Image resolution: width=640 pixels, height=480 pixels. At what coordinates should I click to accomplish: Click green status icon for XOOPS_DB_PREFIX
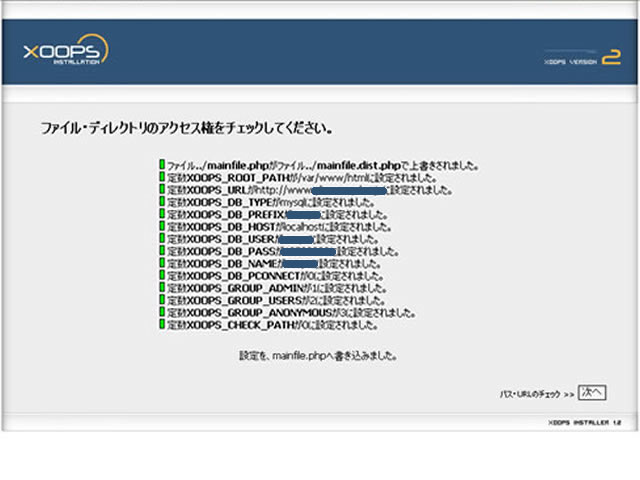coord(161,213)
